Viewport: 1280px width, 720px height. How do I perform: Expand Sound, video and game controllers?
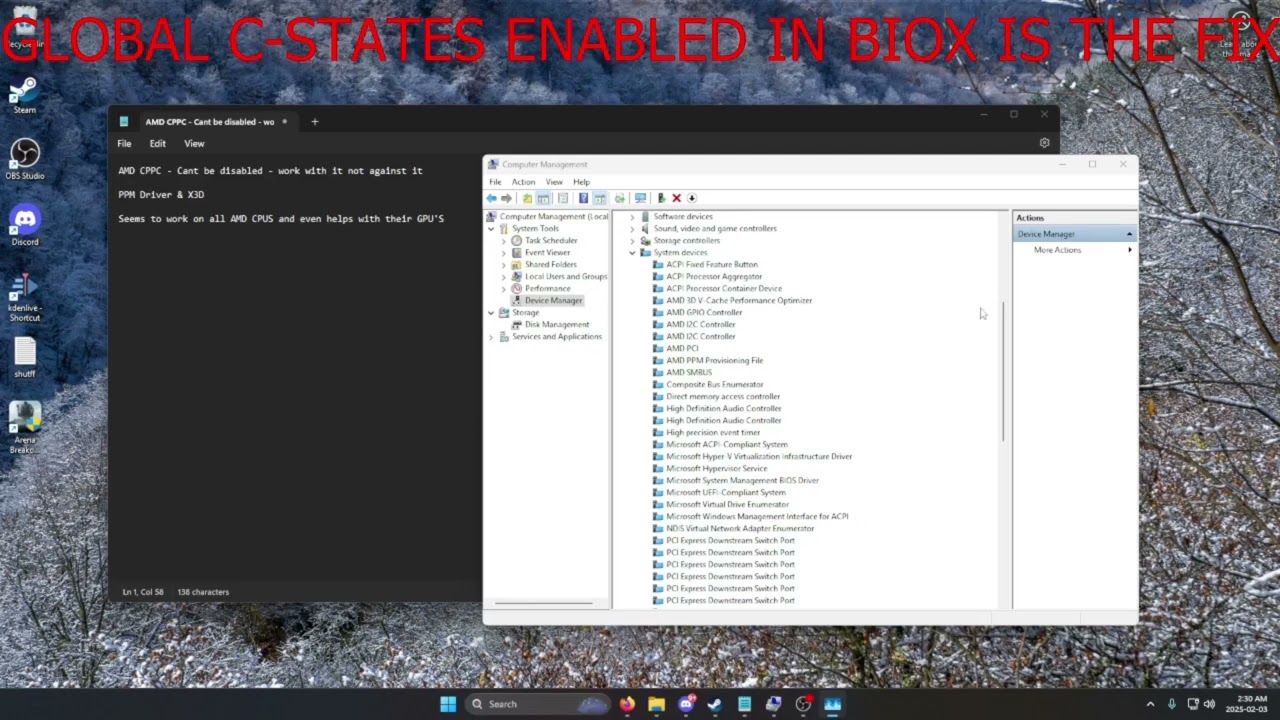pyautogui.click(x=632, y=229)
